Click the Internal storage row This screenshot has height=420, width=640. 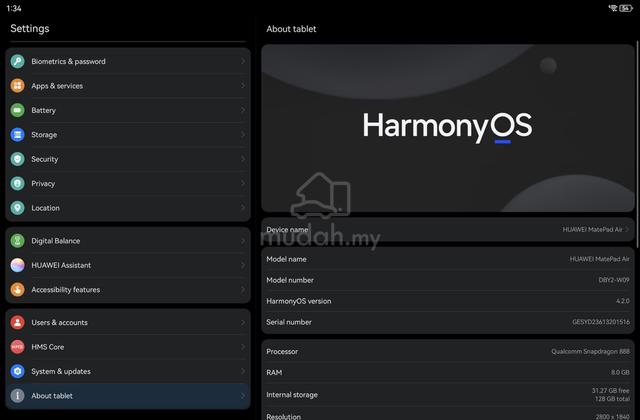point(448,395)
